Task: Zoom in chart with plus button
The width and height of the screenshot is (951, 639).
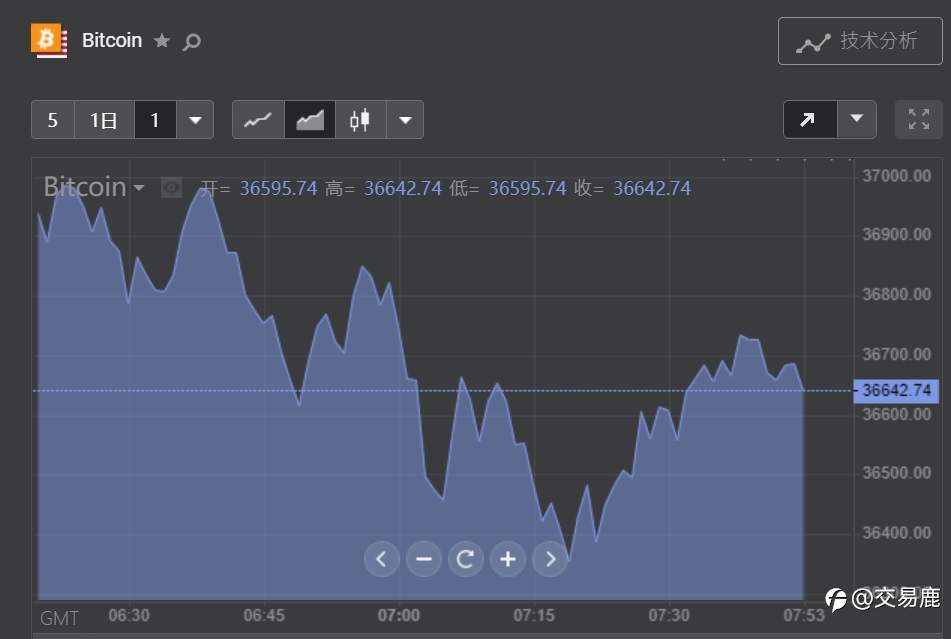Action: 508,559
